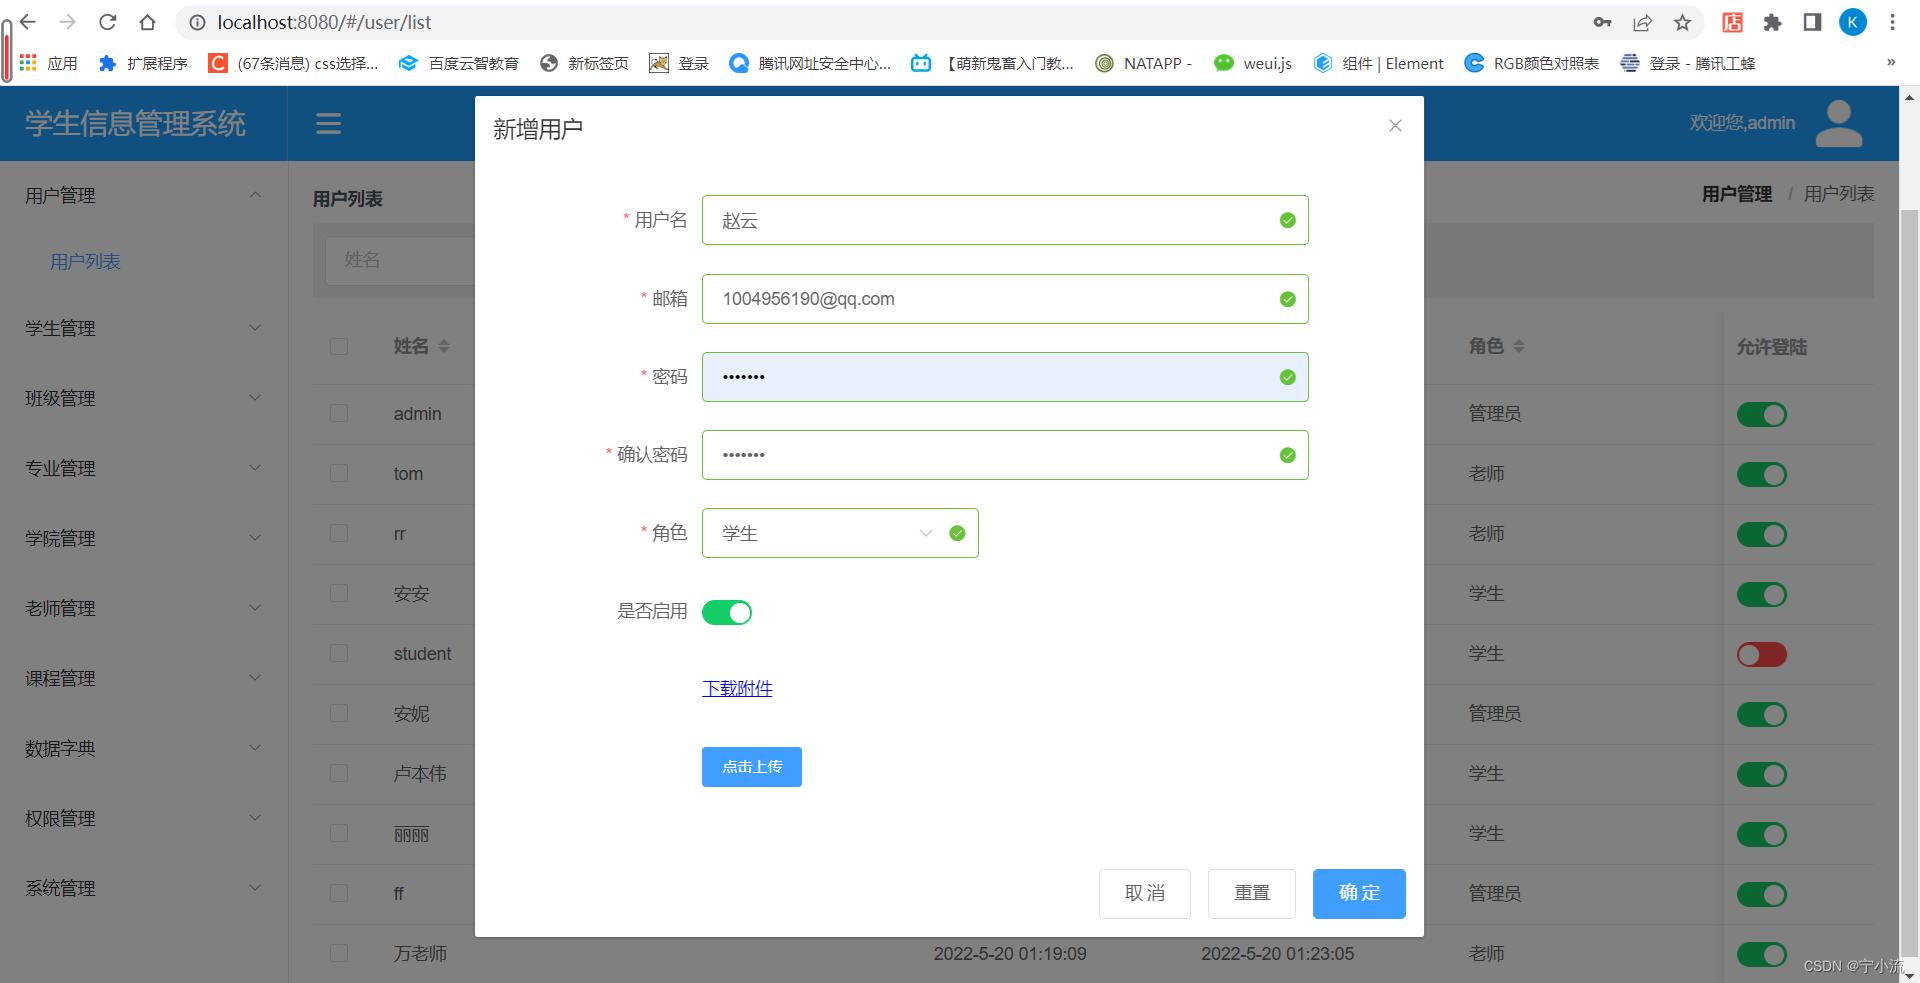
Task: Click the browser back arrow
Action: coord(28,22)
